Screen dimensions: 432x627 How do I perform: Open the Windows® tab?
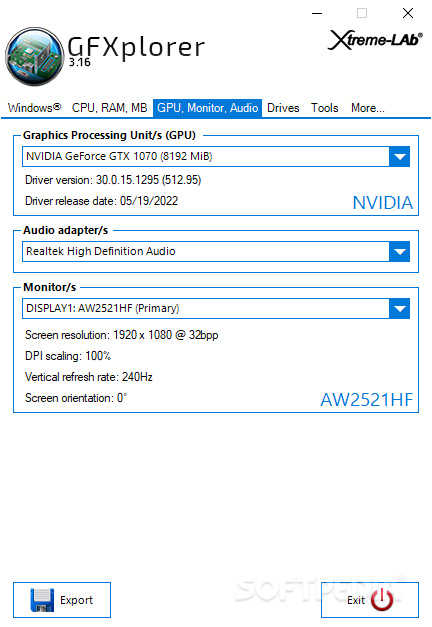pos(34,108)
